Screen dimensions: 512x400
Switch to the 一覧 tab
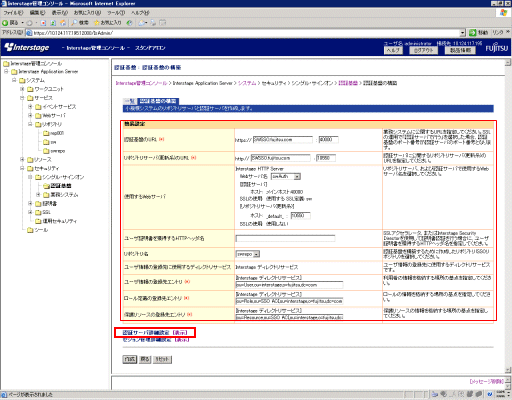(x=130, y=101)
